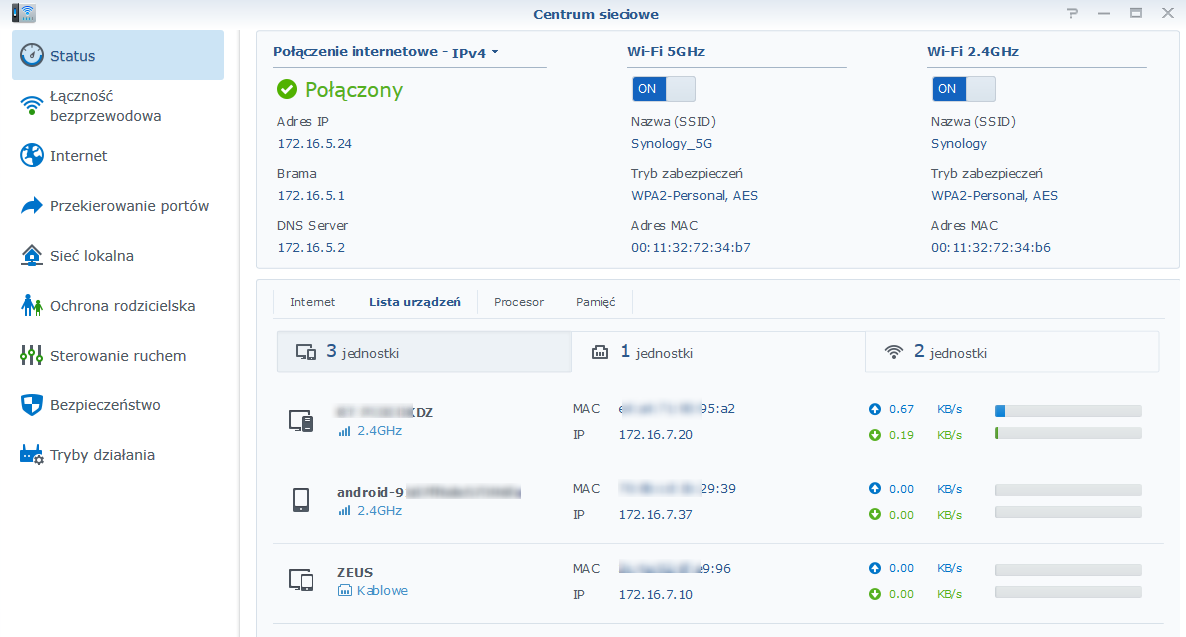Filter by wireless 2 jednostki devices
This screenshot has height=637, width=1186.
(x=1012, y=352)
